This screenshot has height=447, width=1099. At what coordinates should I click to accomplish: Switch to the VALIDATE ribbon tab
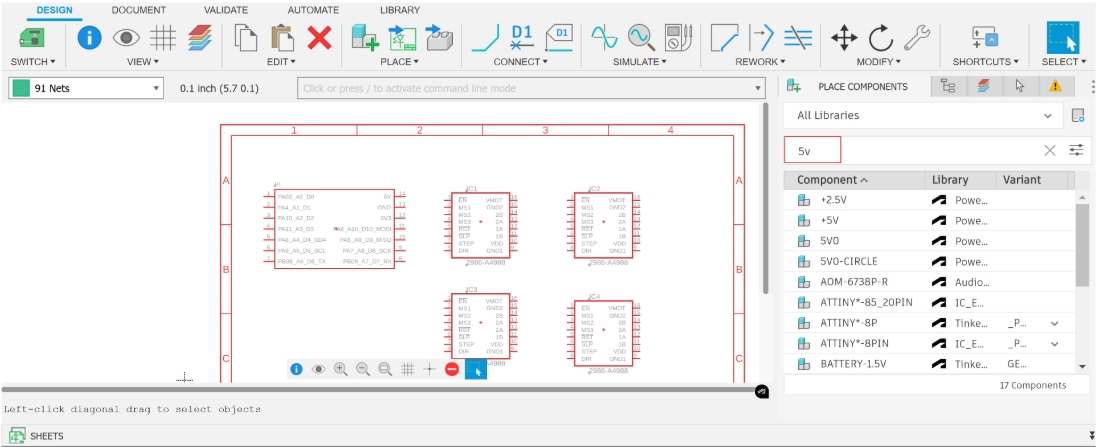coord(226,10)
